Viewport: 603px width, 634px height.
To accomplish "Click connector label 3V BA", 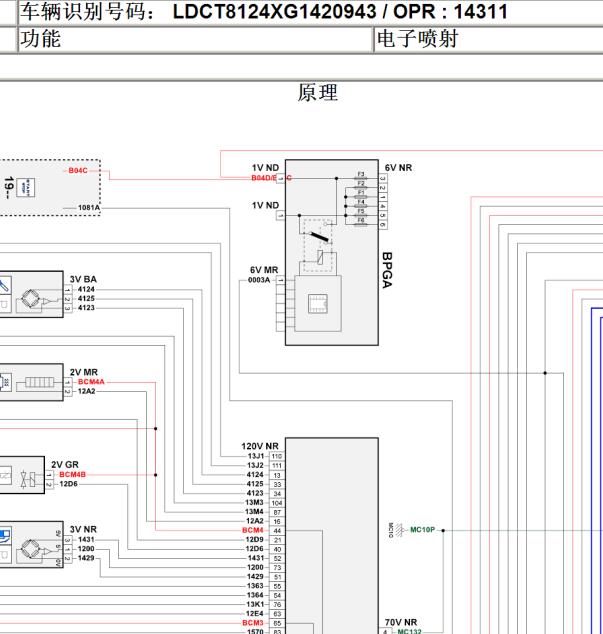I will [83, 279].
